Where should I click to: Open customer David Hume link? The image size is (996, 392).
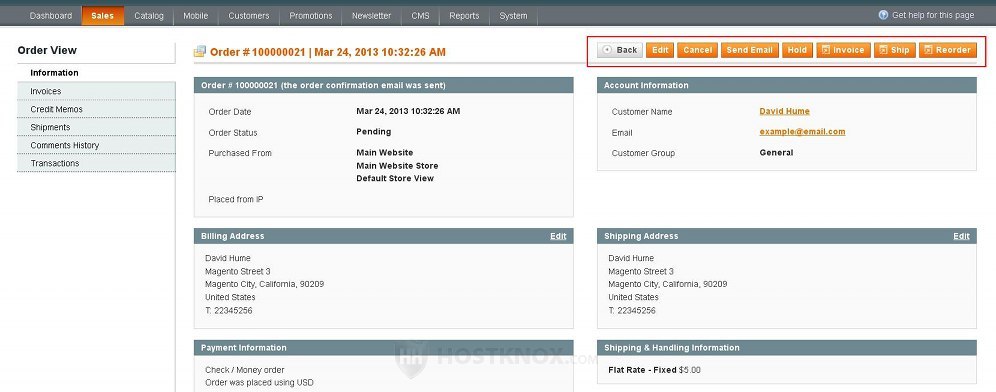pyautogui.click(x=784, y=111)
